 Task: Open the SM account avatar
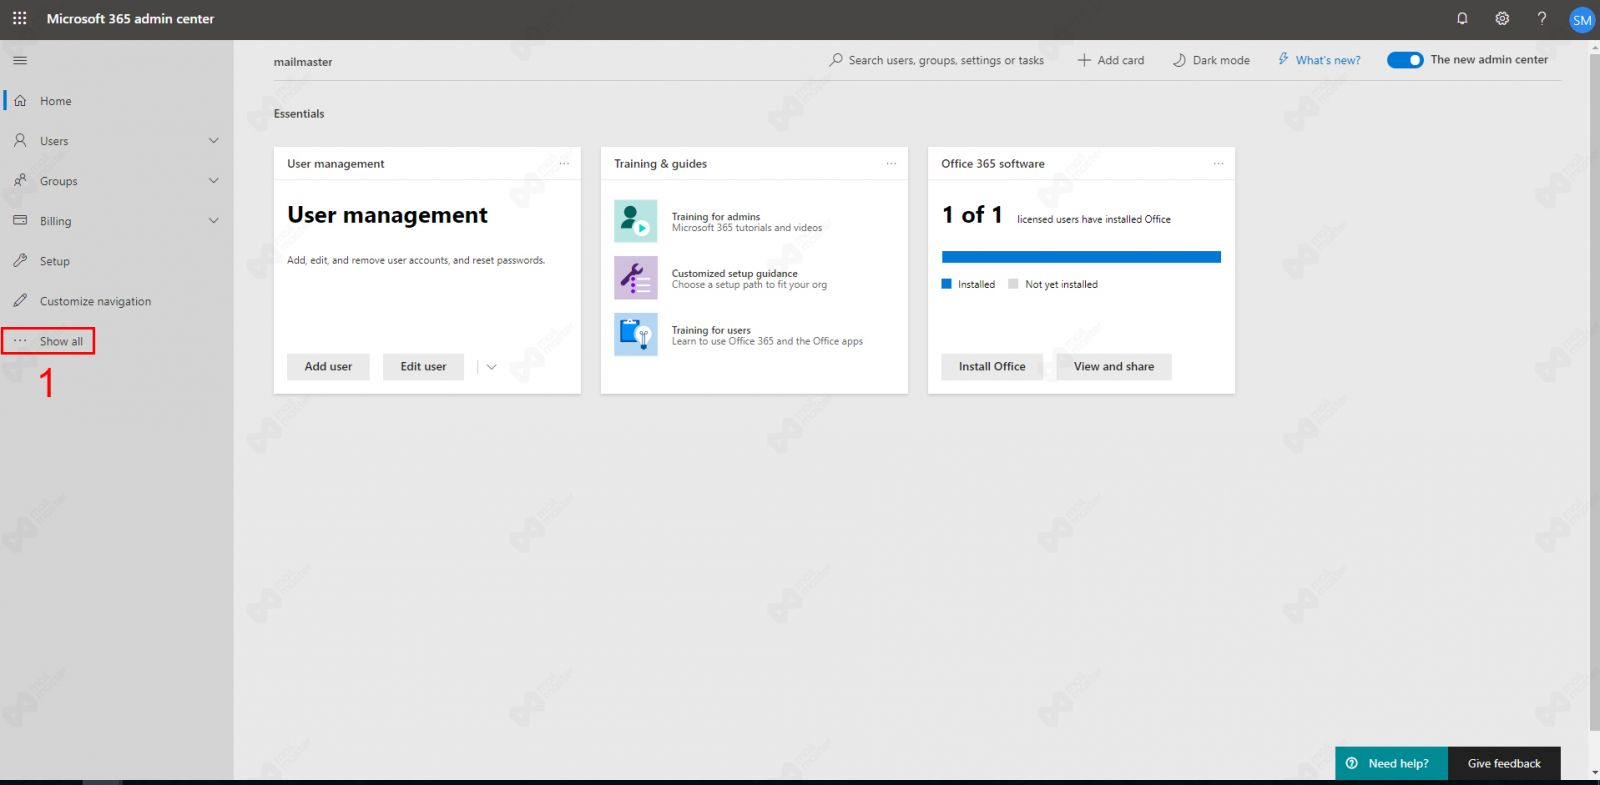coord(1582,19)
